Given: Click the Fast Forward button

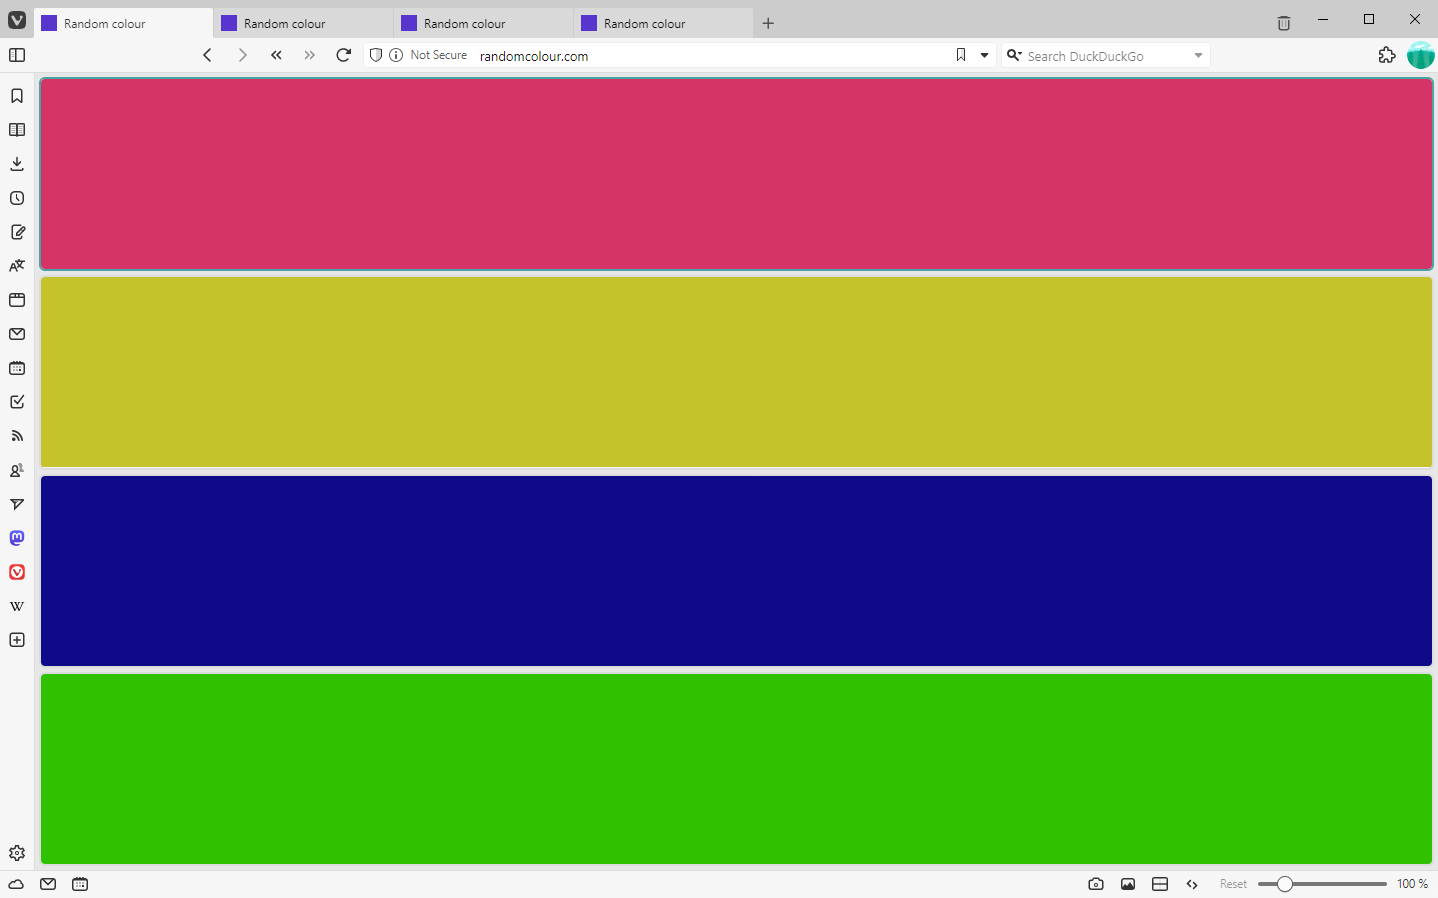Looking at the screenshot, I should (x=310, y=55).
